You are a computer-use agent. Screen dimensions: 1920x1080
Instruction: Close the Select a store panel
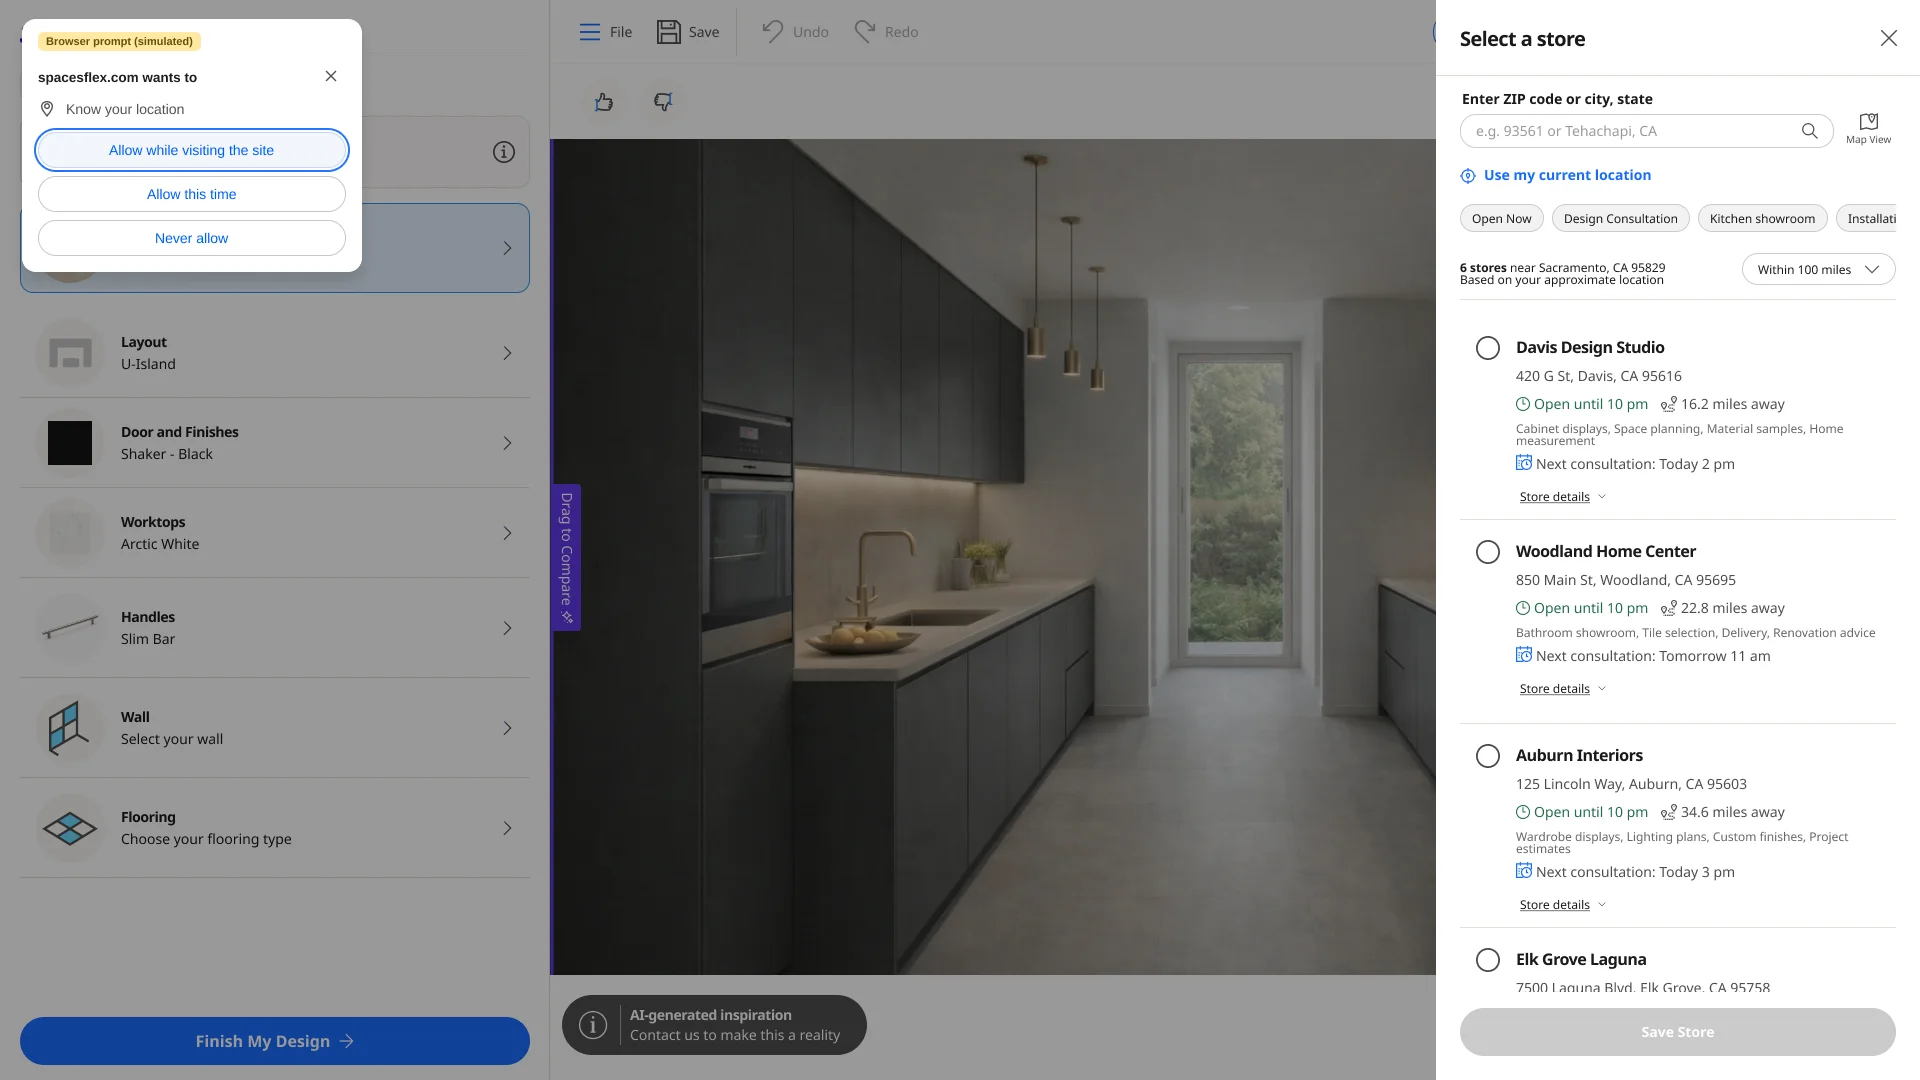(x=1888, y=38)
